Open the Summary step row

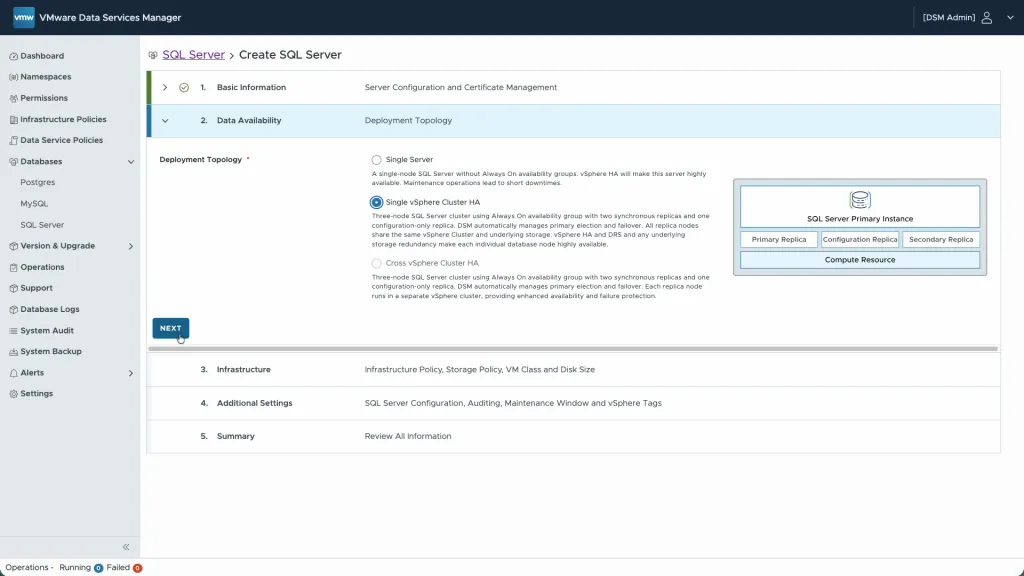coord(573,436)
